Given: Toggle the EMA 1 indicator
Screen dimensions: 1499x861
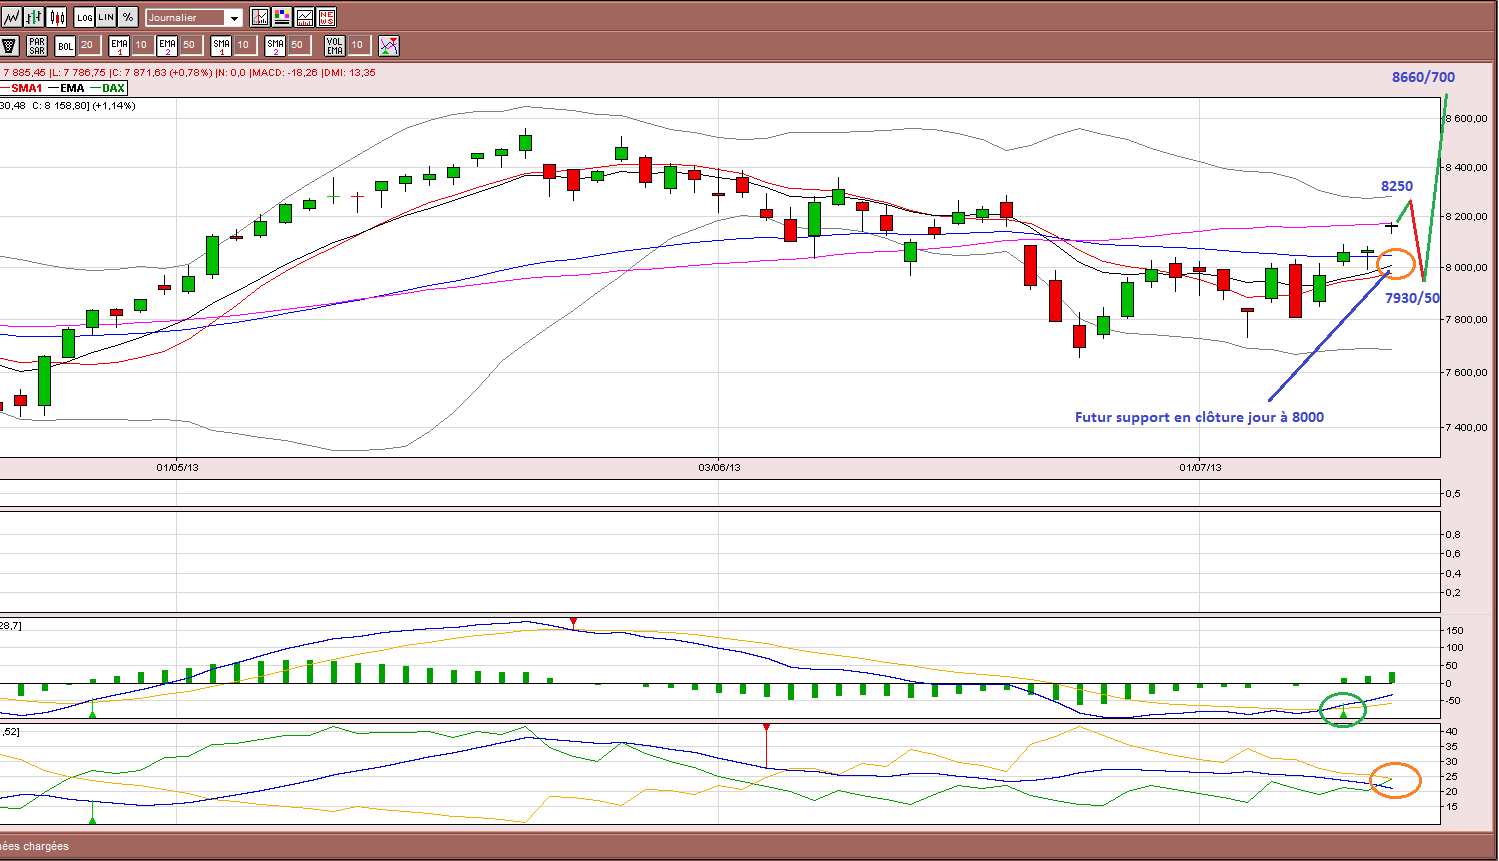Looking at the screenshot, I should click(120, 46).
